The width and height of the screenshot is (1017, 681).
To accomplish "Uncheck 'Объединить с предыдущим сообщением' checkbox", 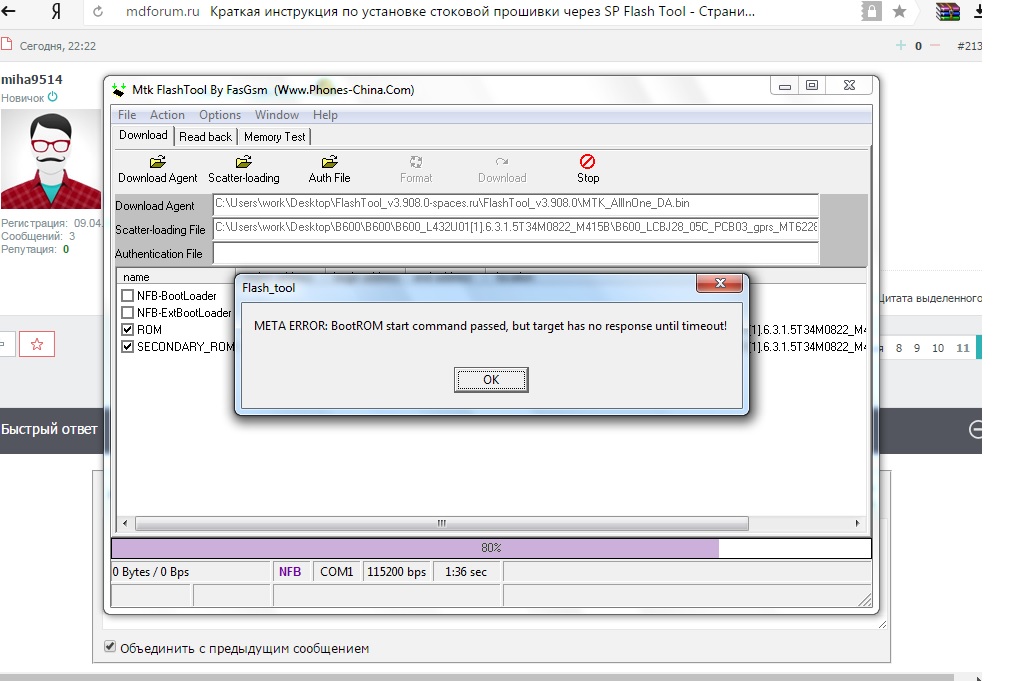I will (x=111, y=647).
